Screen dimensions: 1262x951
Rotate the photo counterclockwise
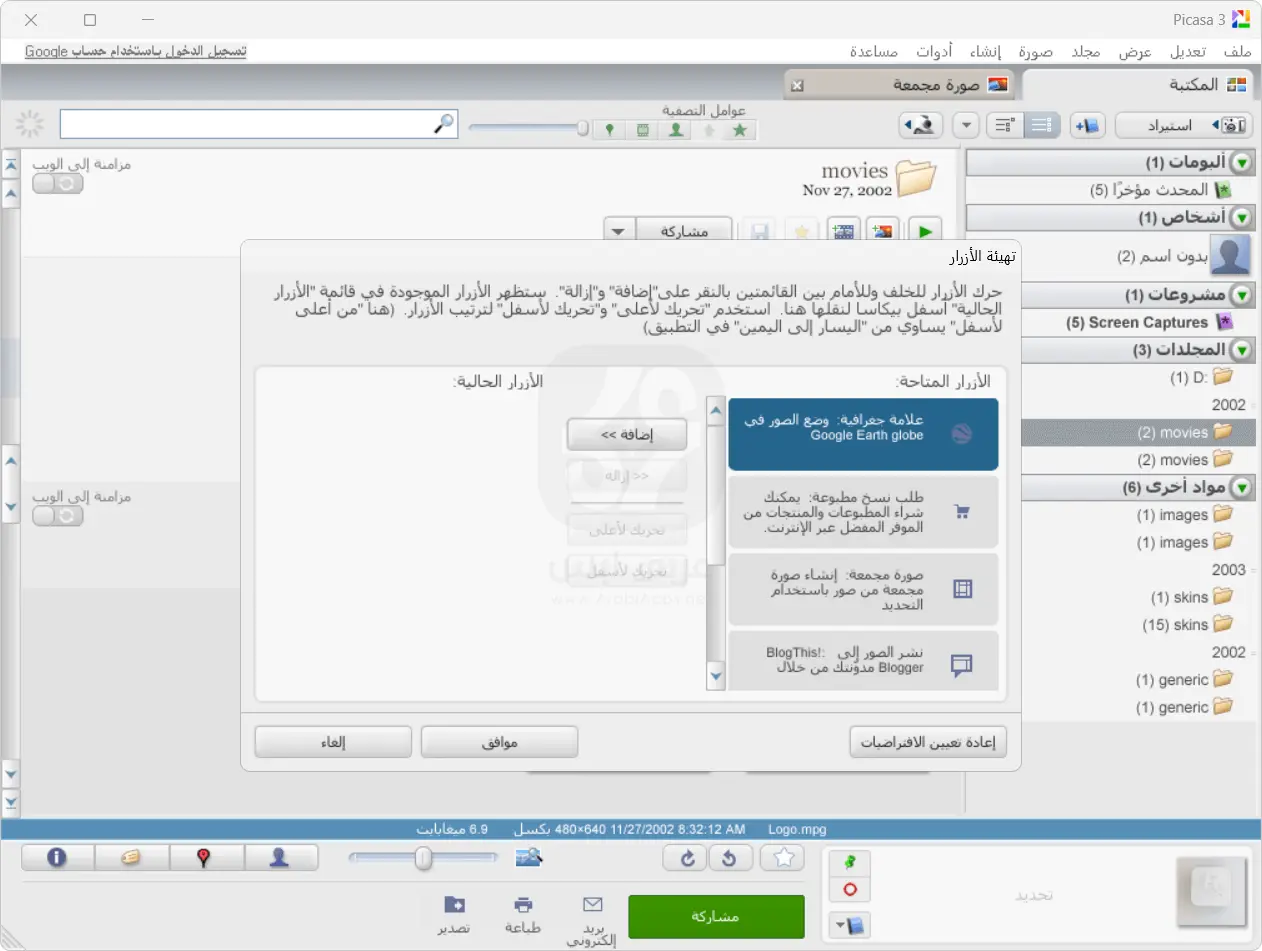tap(730, 859)
